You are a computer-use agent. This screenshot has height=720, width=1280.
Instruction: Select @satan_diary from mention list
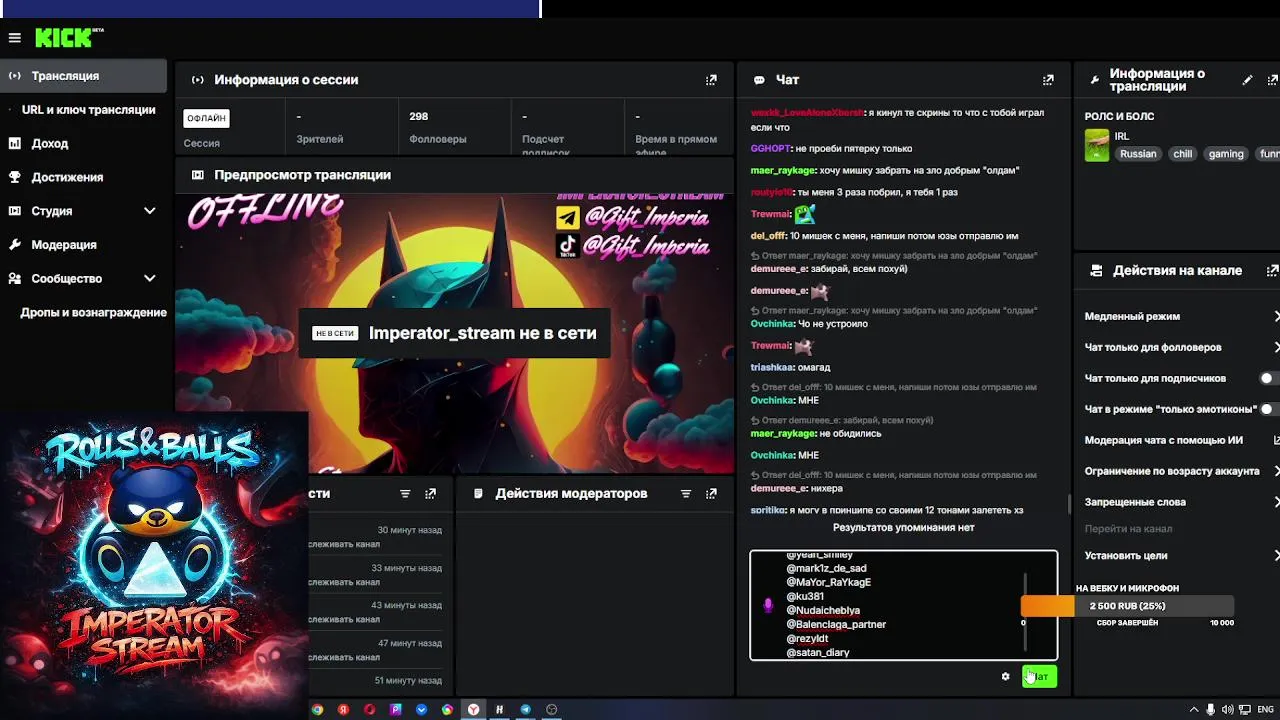click(818, 653)
